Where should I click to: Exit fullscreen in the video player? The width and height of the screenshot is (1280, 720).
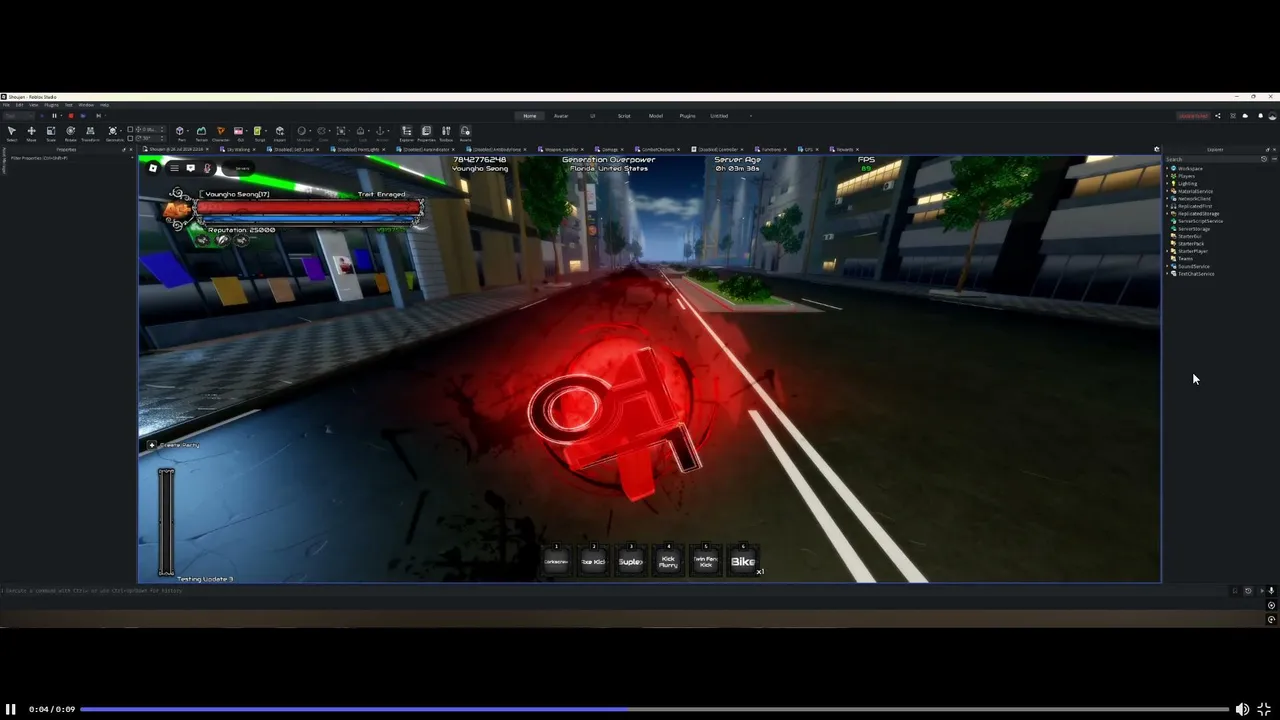click(1264, 709)
